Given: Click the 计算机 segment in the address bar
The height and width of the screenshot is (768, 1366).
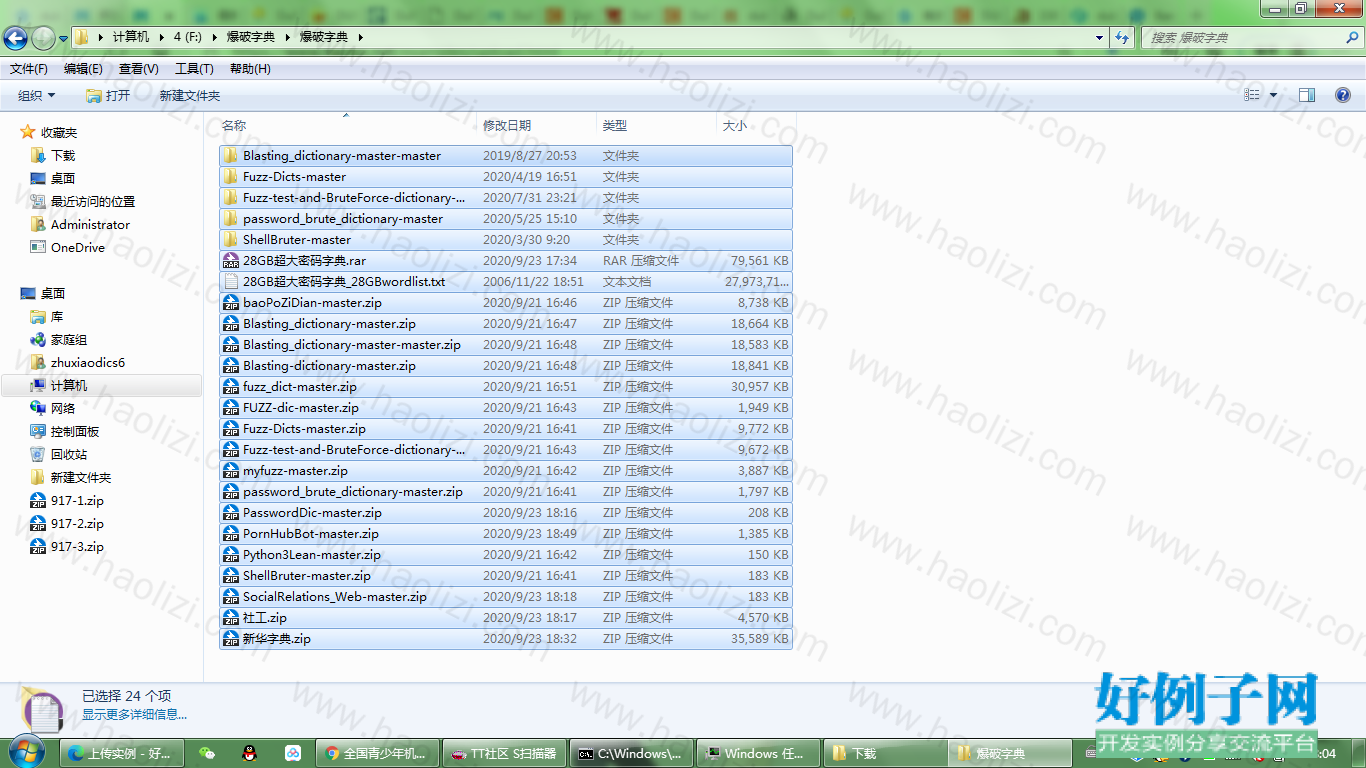Looking at the screenshot, I should pos(131,37).
